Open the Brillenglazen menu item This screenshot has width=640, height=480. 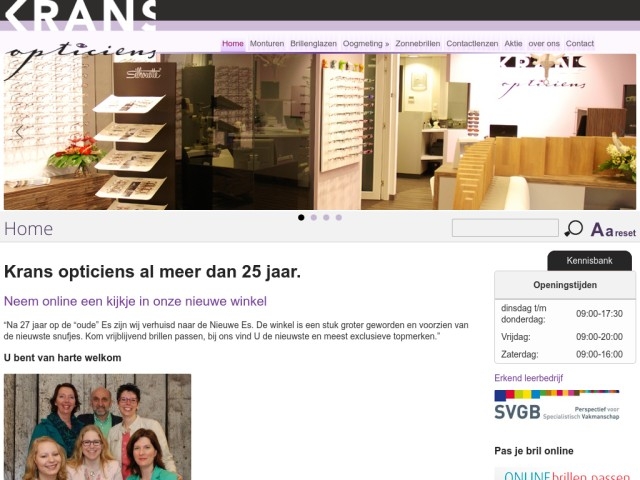point(313,44)
